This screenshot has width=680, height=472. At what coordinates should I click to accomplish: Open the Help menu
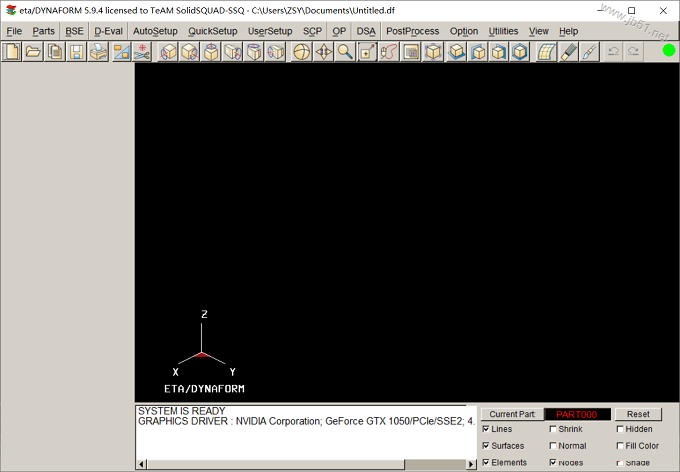(x=569, y=31)
